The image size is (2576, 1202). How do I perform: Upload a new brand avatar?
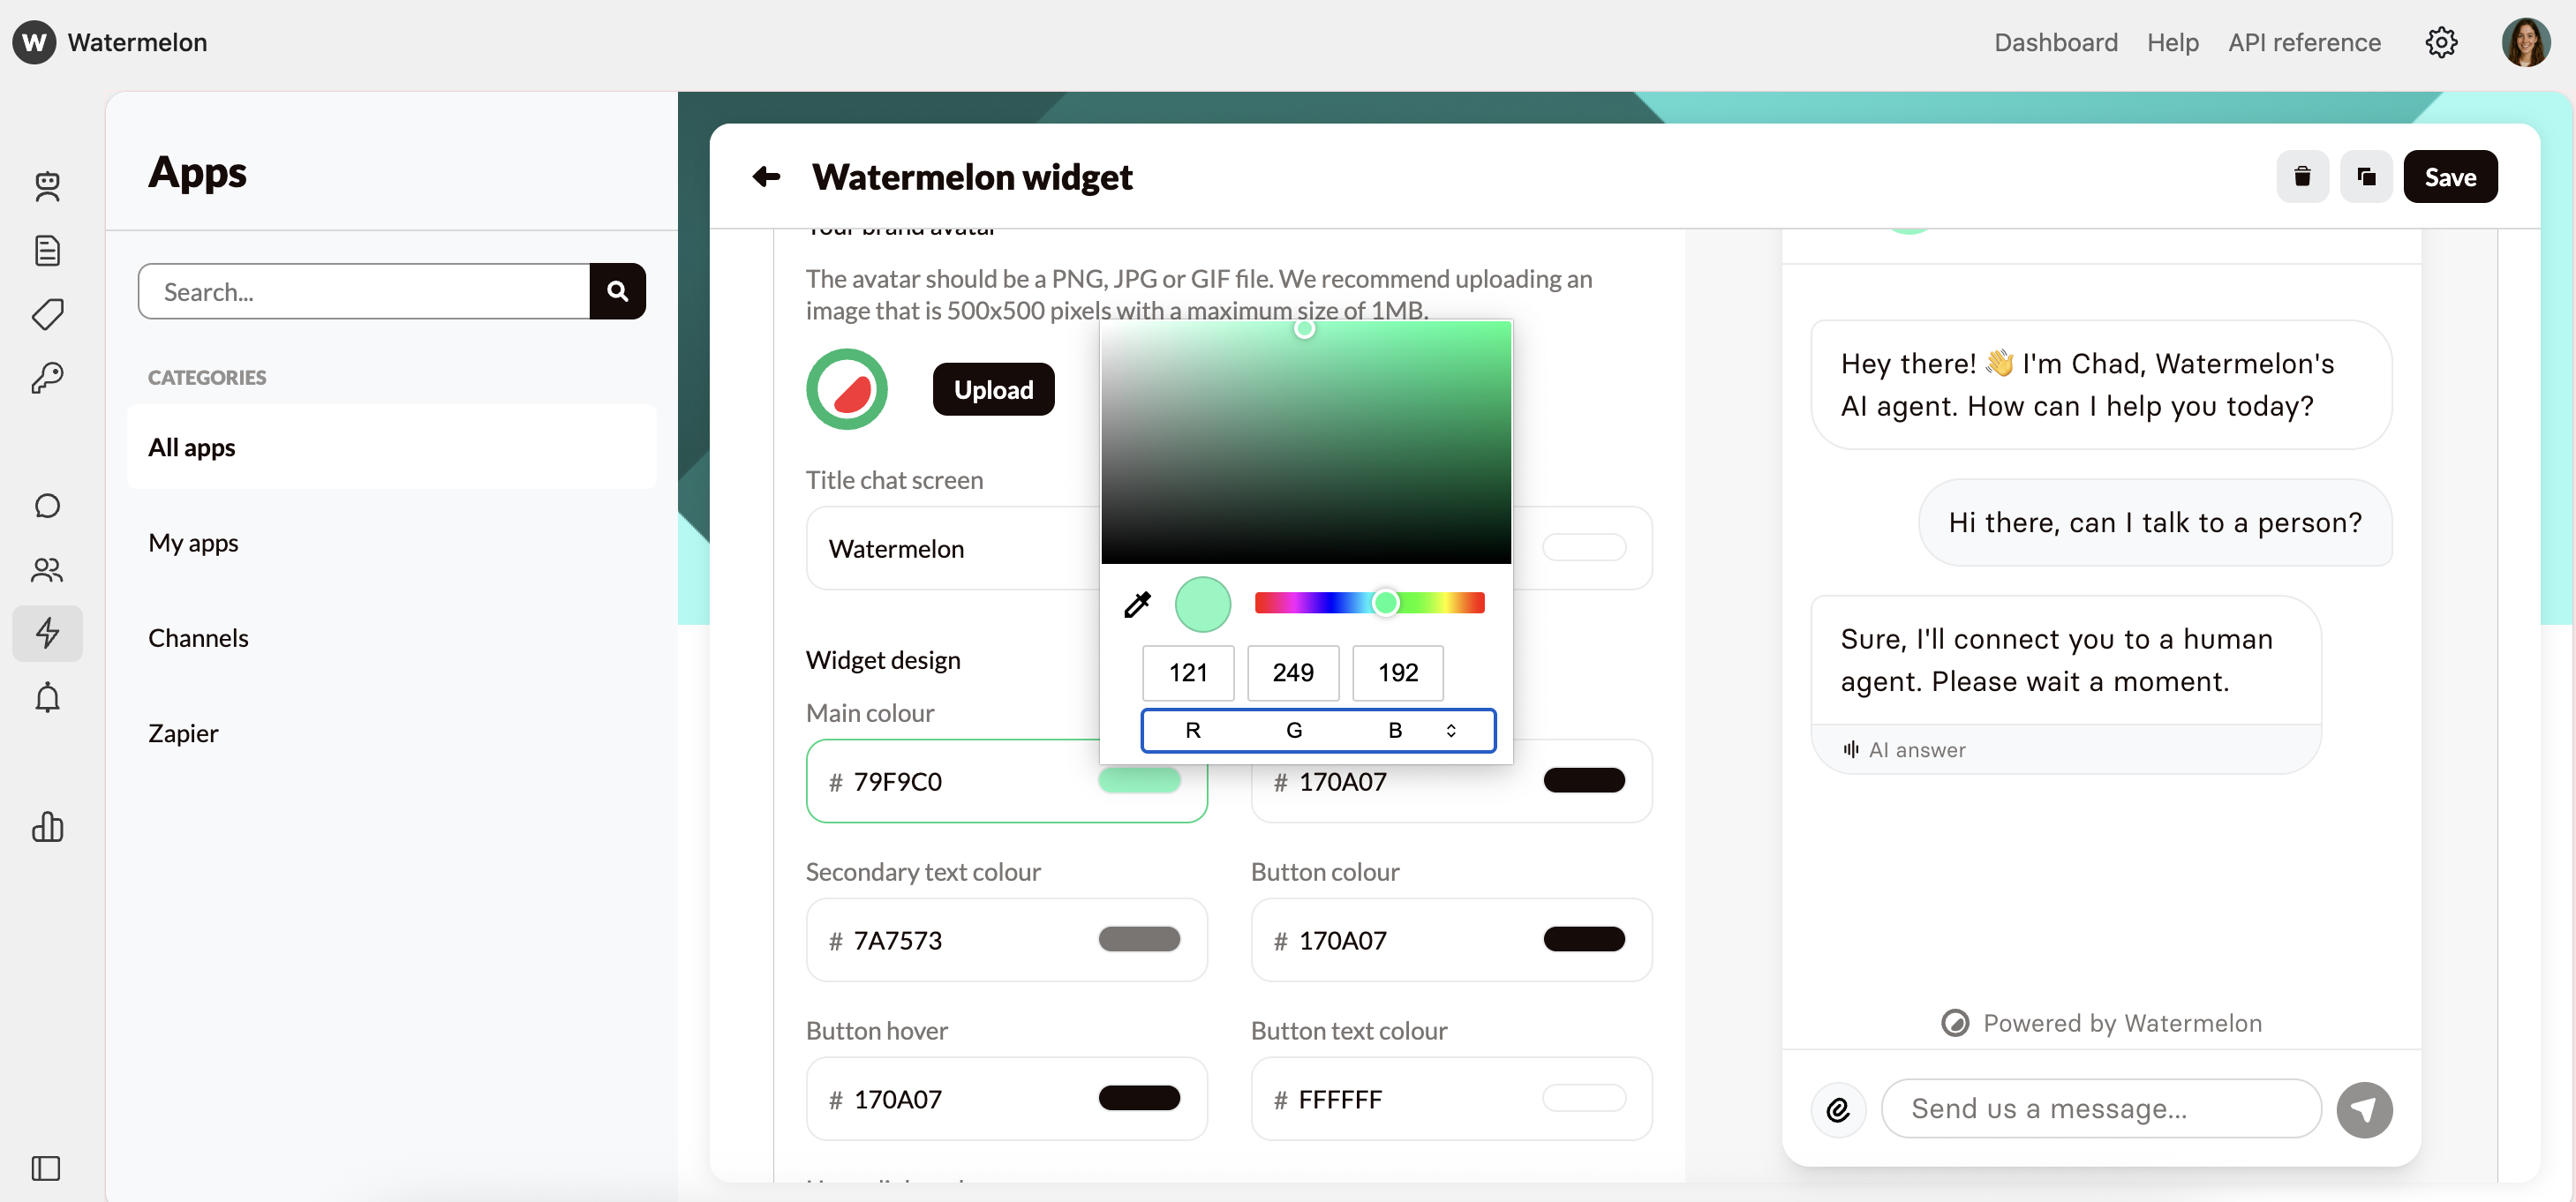(993, 389)
